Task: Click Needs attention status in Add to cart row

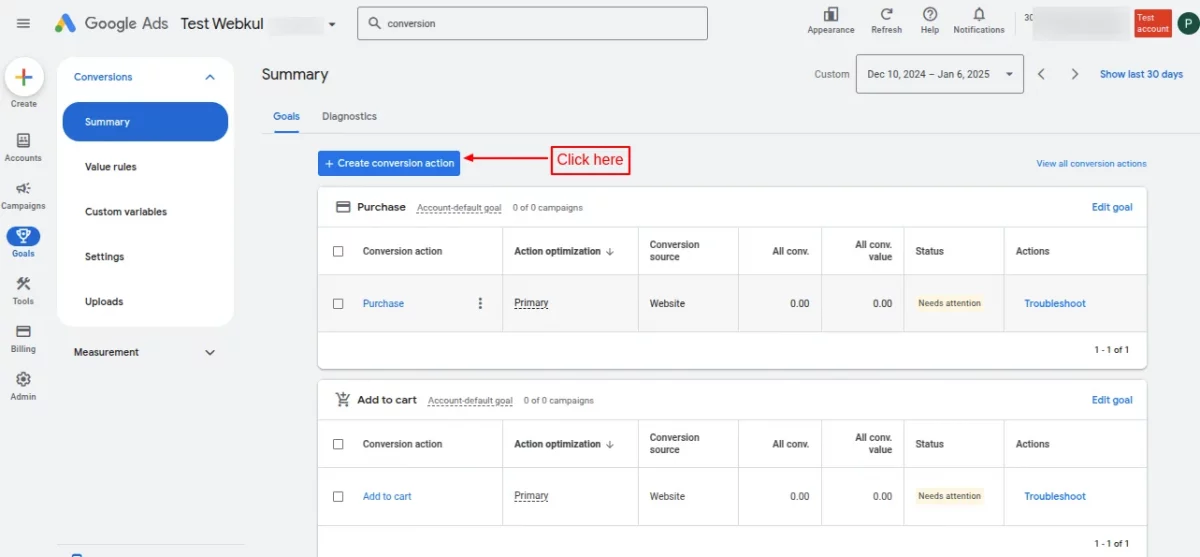Action: coord(949,496)
